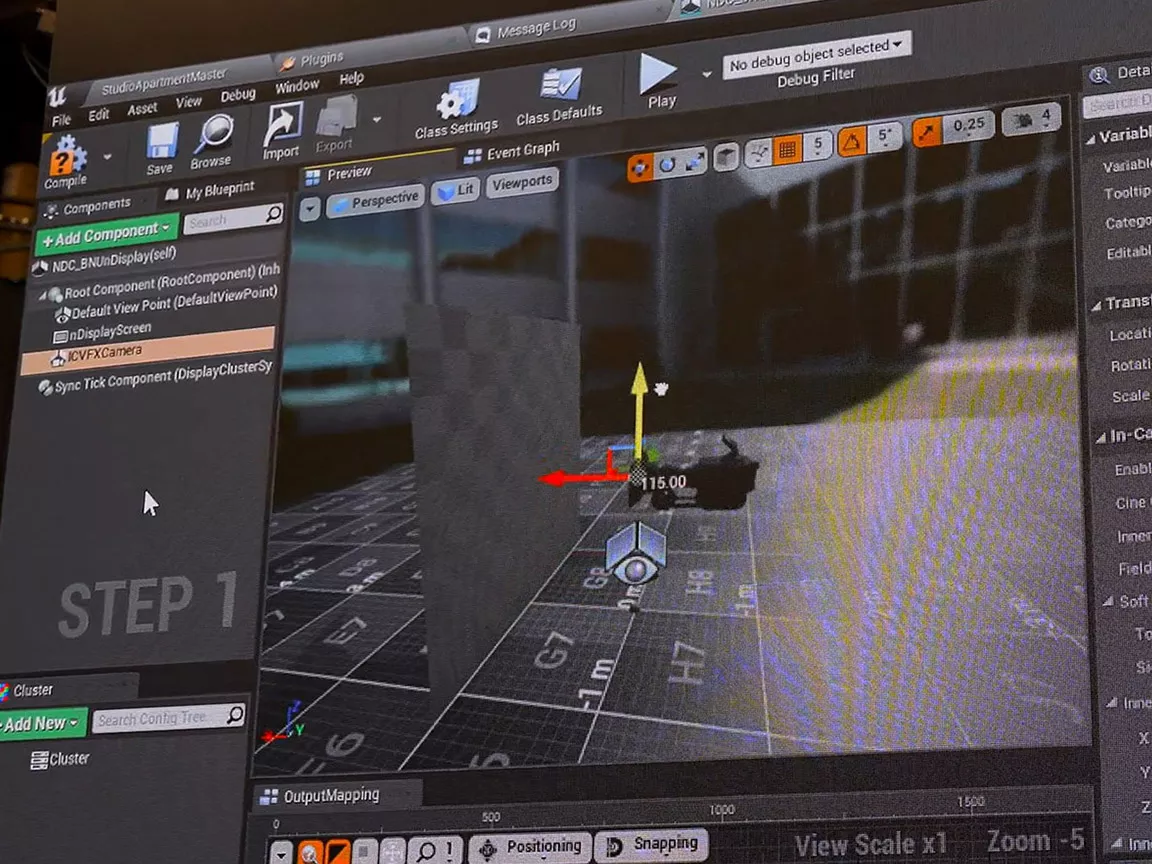The width and height of the screenshot is (1152, 864).
Task: Browse to asset in Content Browser
Action: [x=212, y=141]
